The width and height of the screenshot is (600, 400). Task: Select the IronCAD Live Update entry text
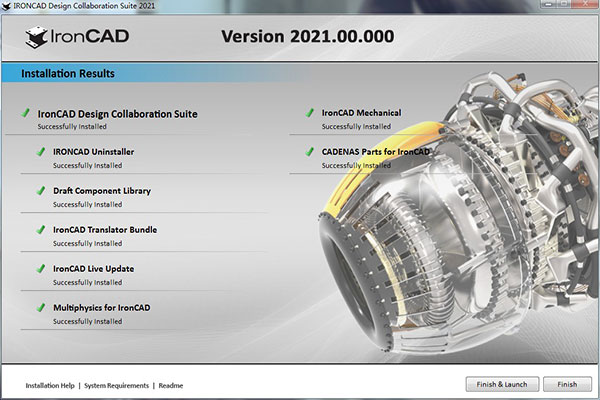click(x=93, y=269)
